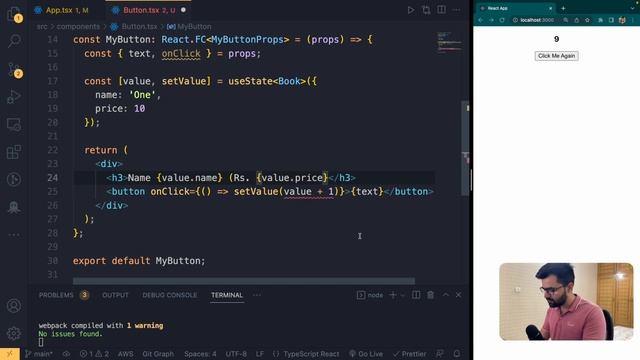
Task: Open the Search view in activity bar
Action: pos(14,40)
